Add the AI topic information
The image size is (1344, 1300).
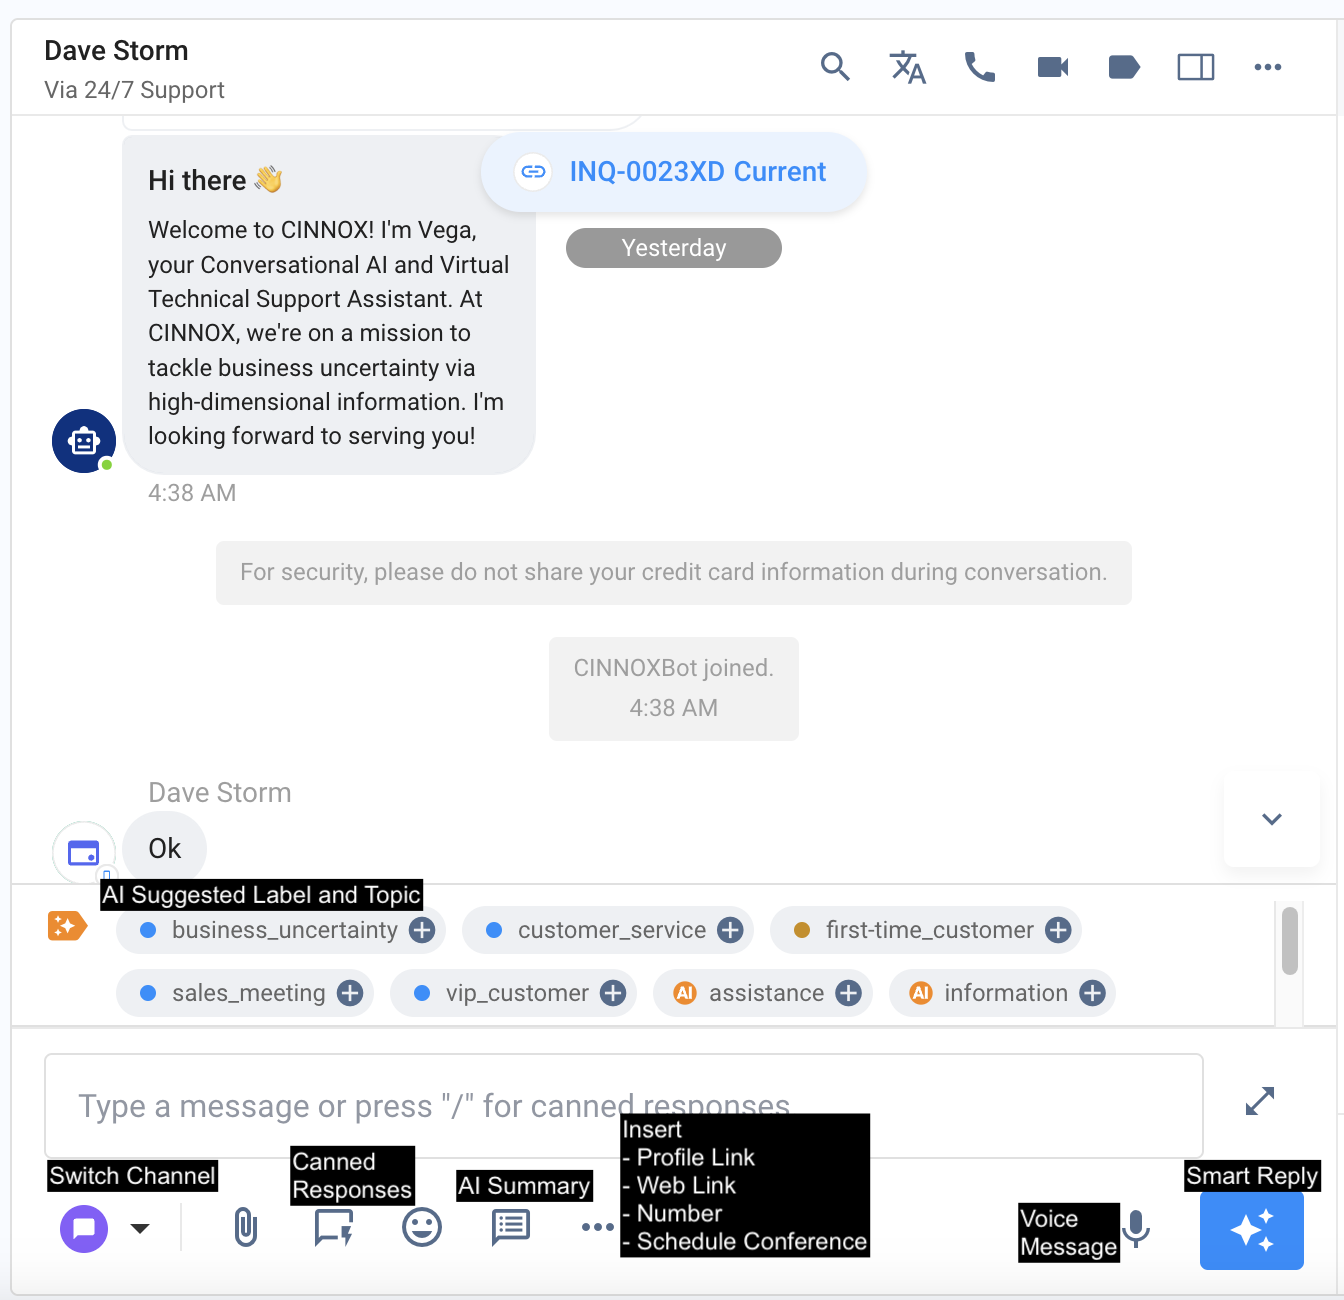(x=1092, y=993)
